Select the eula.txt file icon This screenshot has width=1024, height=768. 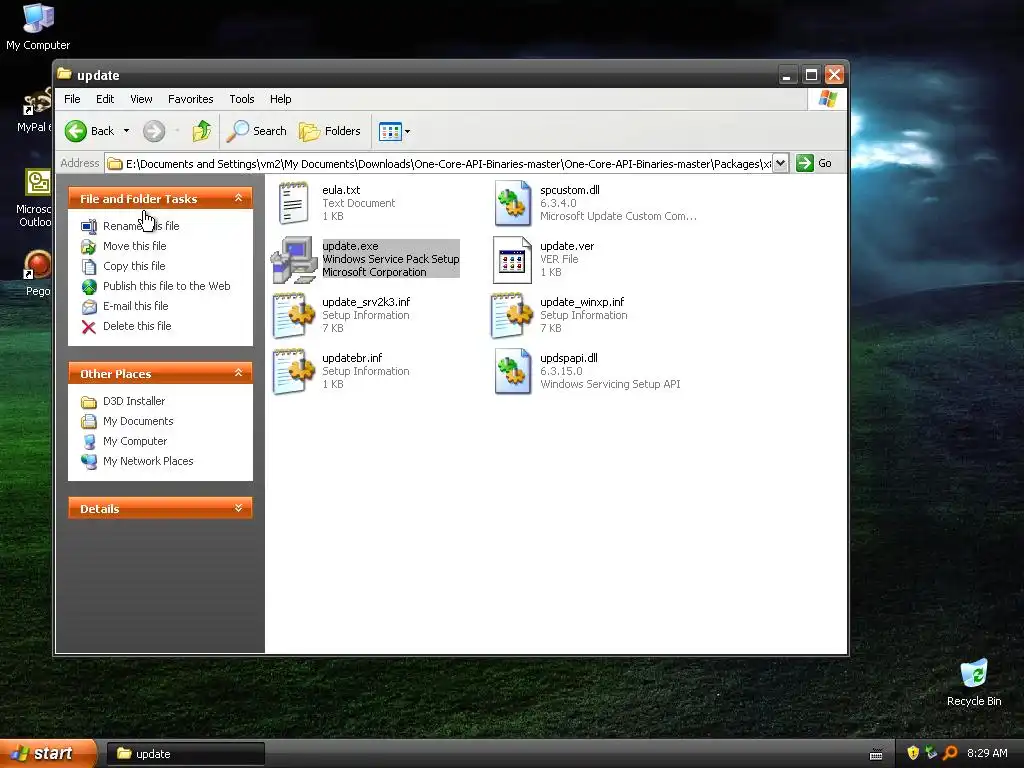(293, 203)
